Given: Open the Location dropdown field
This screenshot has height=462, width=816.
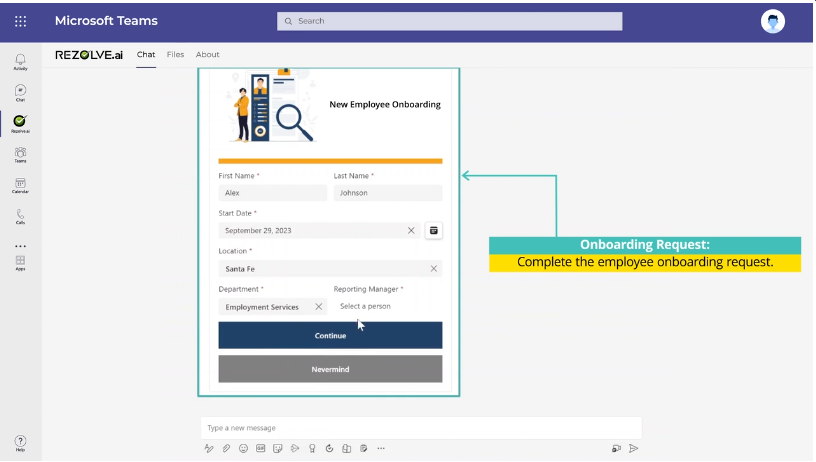Looking at the screenshot, I should [330, 268].
